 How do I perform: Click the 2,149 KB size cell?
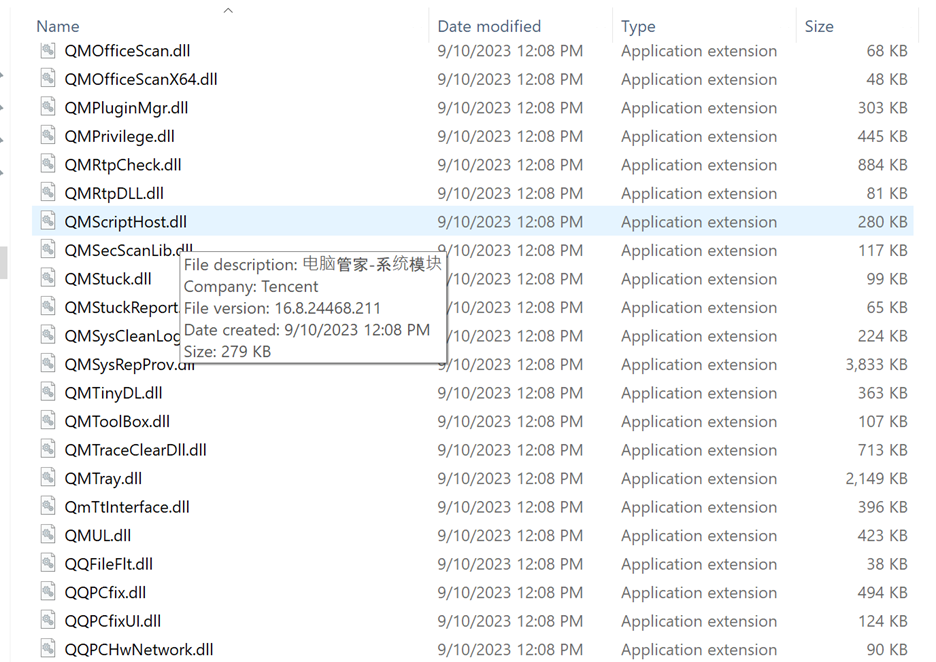pos(876,479)
